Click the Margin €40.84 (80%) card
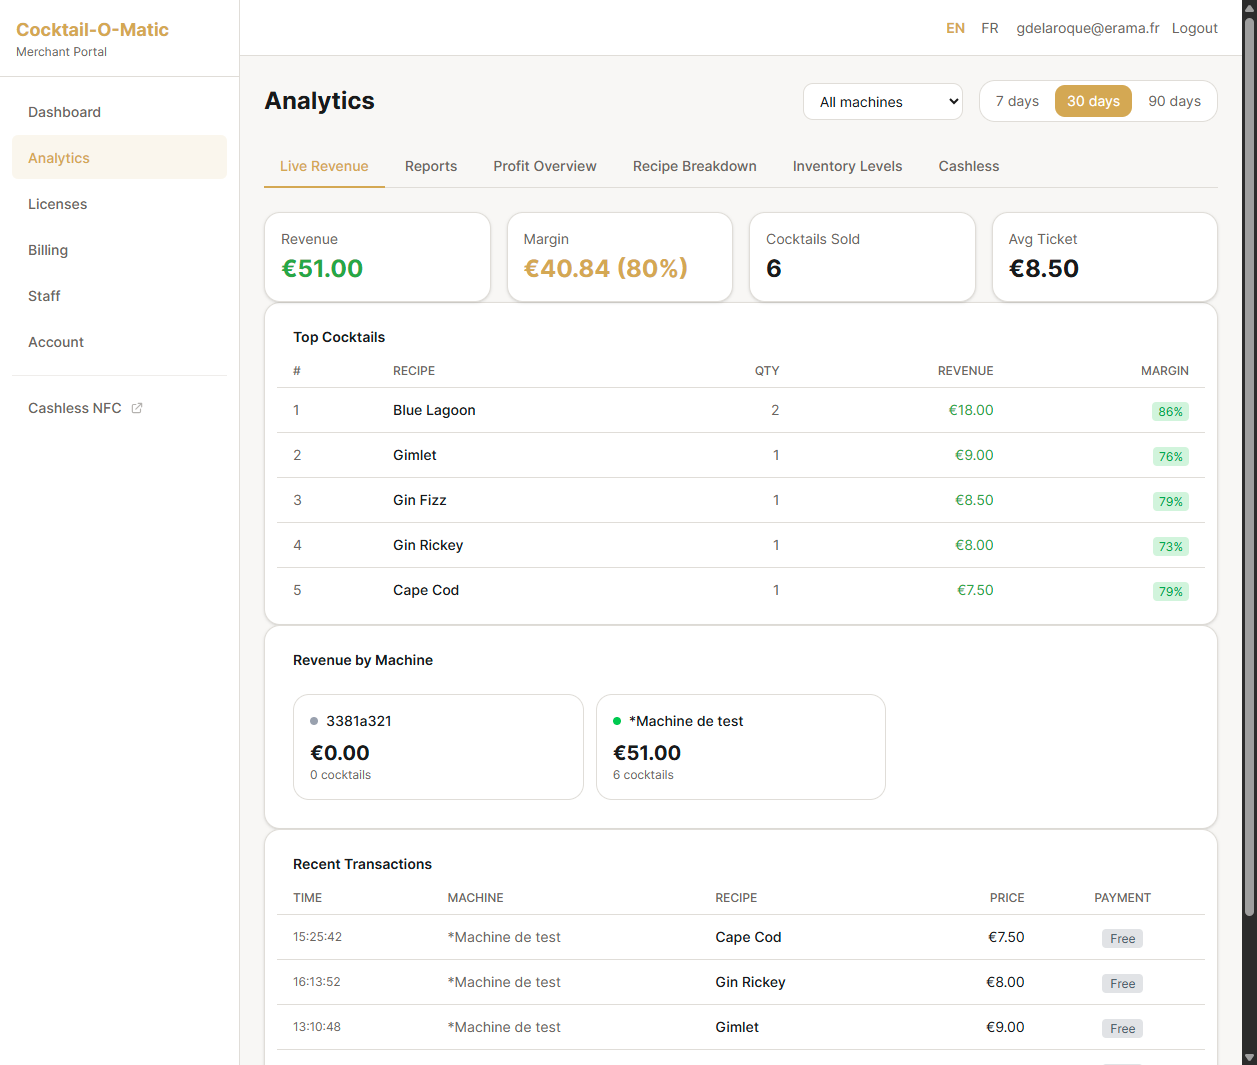This screenshot has height=1065, width=1257. point(620,257)
